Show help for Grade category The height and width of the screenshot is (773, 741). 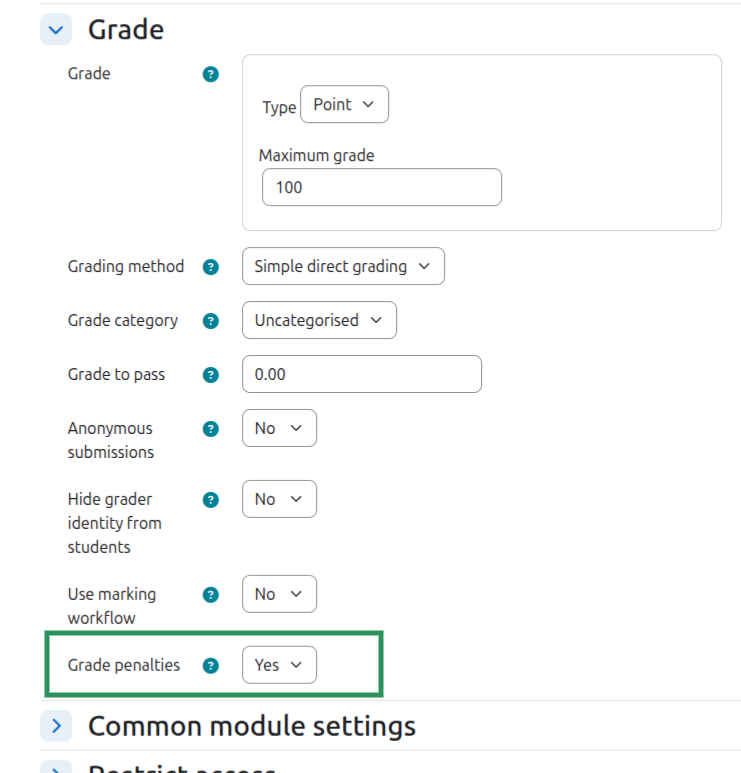click(x=211, y=321)
